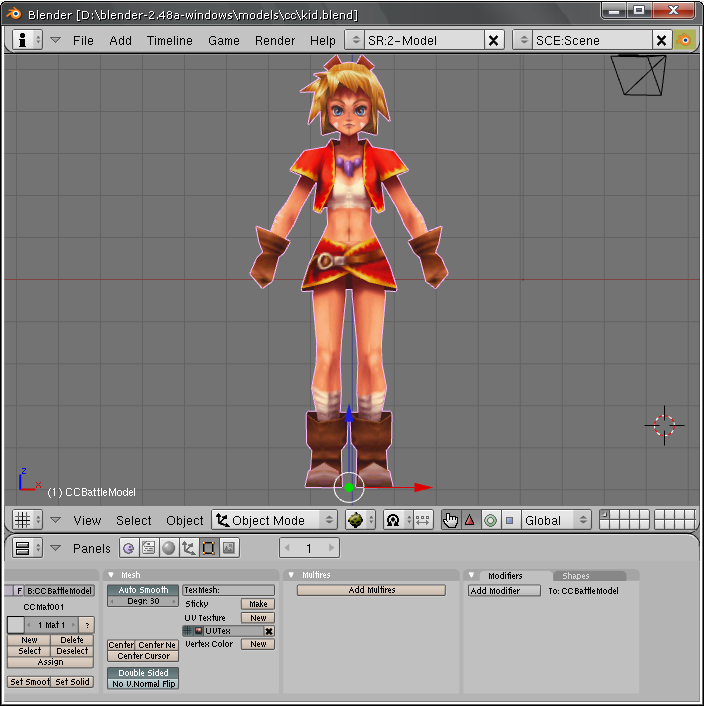The image size is (704, 706).
Task: Click the Set Solid button
Action: (72, 682)
